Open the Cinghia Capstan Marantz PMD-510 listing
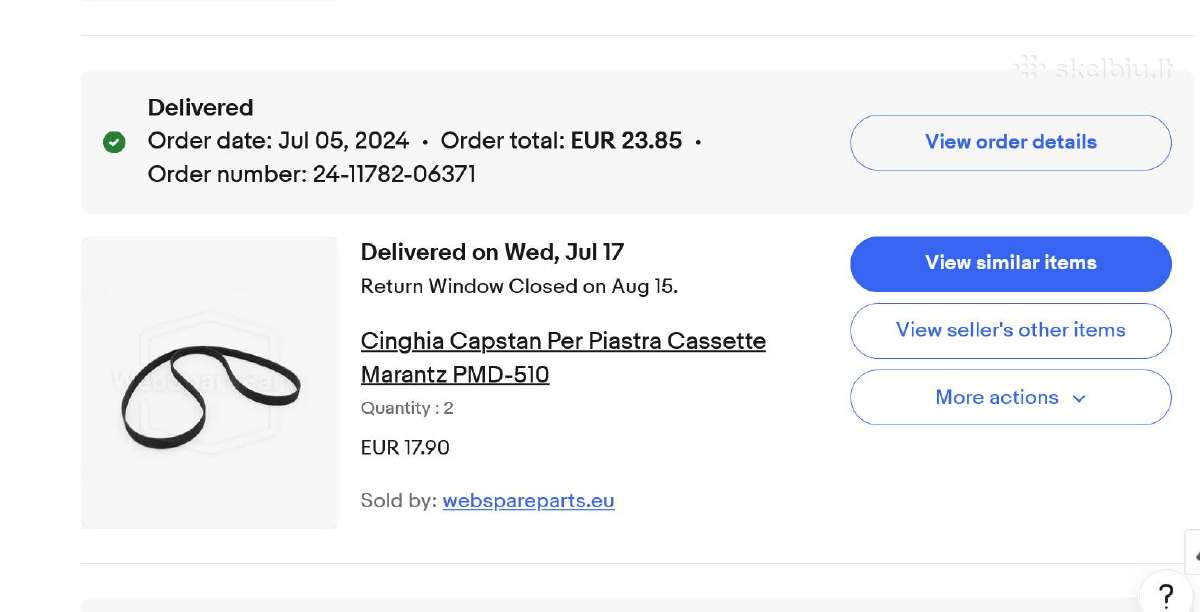The width and height of the screenshot is (1200, 612). [x=563, y=358]
